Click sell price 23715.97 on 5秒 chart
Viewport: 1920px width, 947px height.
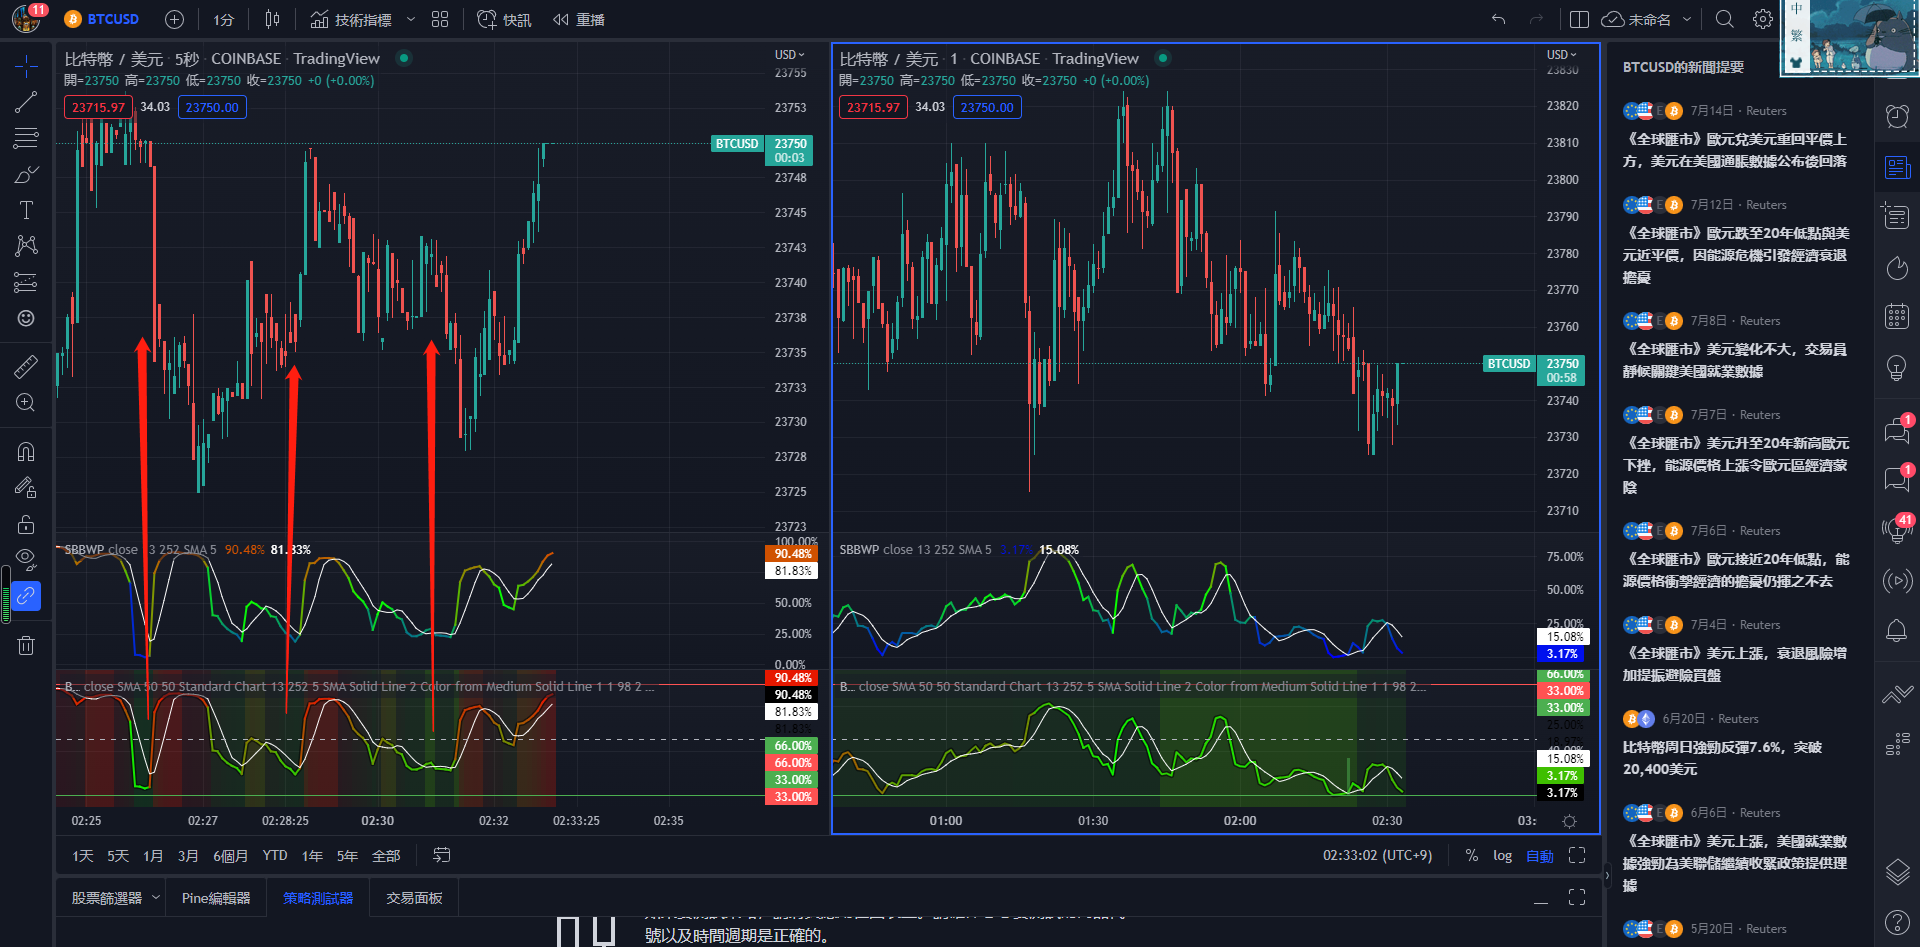[x=98, y=107]
